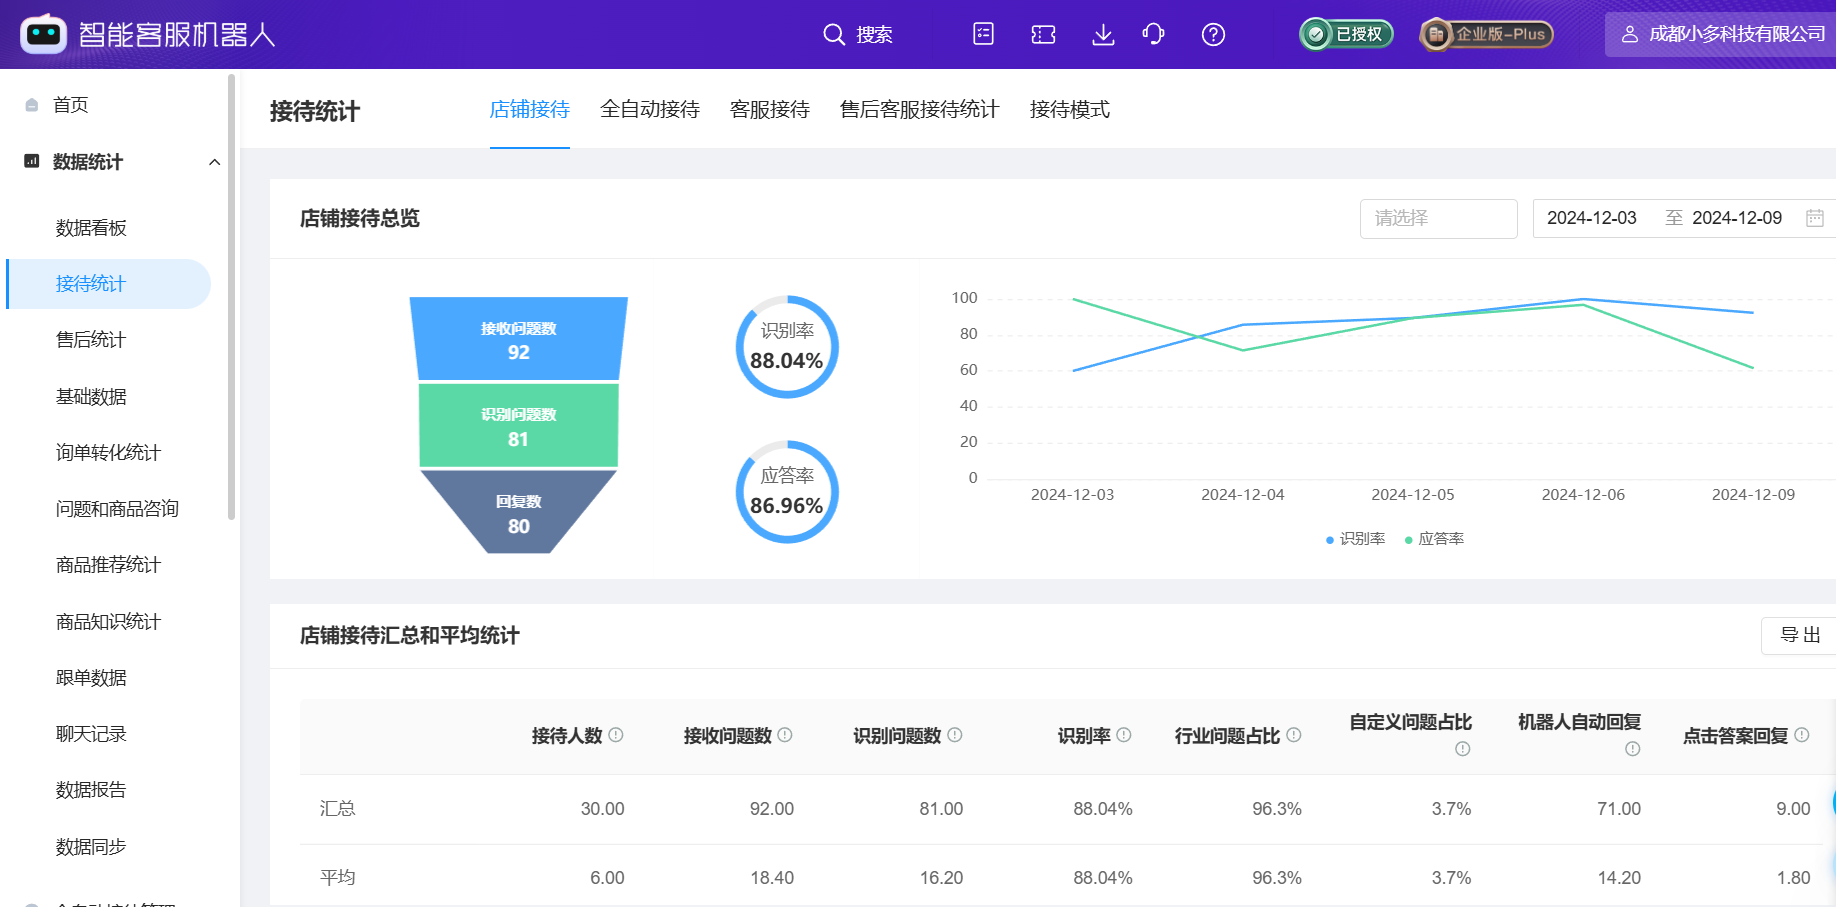1836x907 pixels.
Task: Toggle 应答率 legend in line chart
Action: click(x=1434, y=539)
